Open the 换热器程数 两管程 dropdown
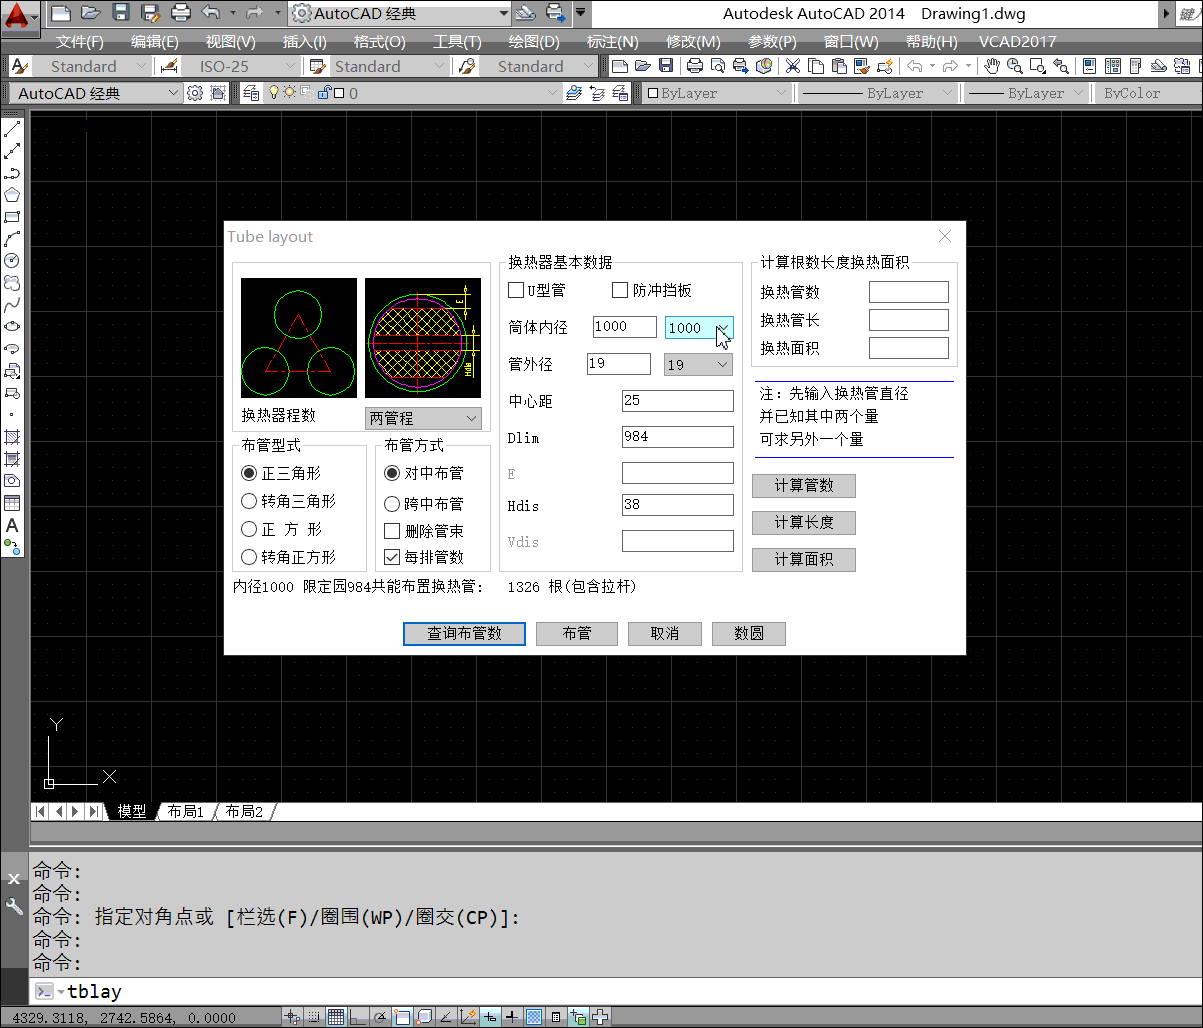The image size is (1203, 1028). click(423, 419)
